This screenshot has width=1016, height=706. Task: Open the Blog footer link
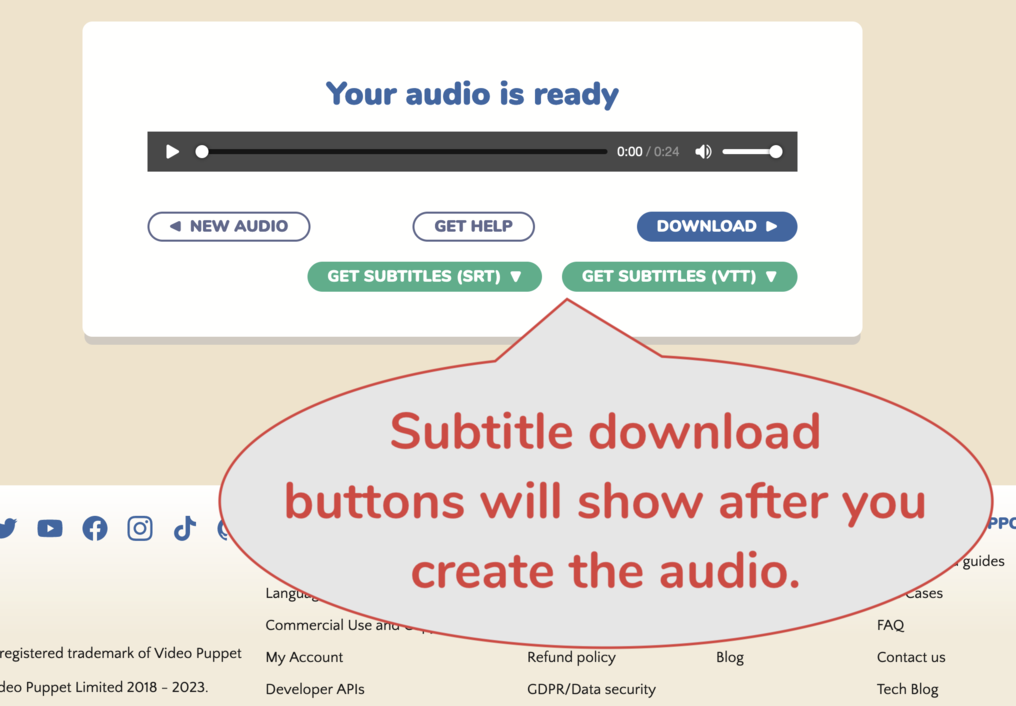coord(730,657)
